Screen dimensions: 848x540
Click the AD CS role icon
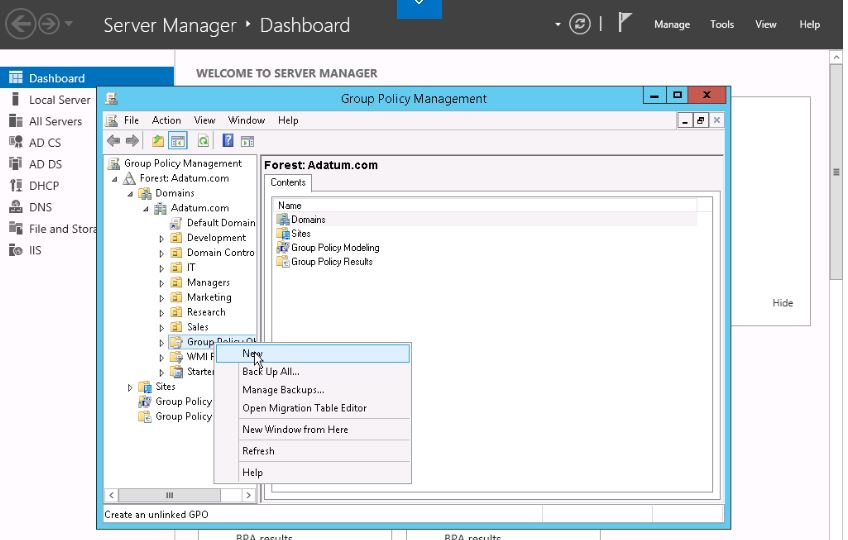pos(16,142)
